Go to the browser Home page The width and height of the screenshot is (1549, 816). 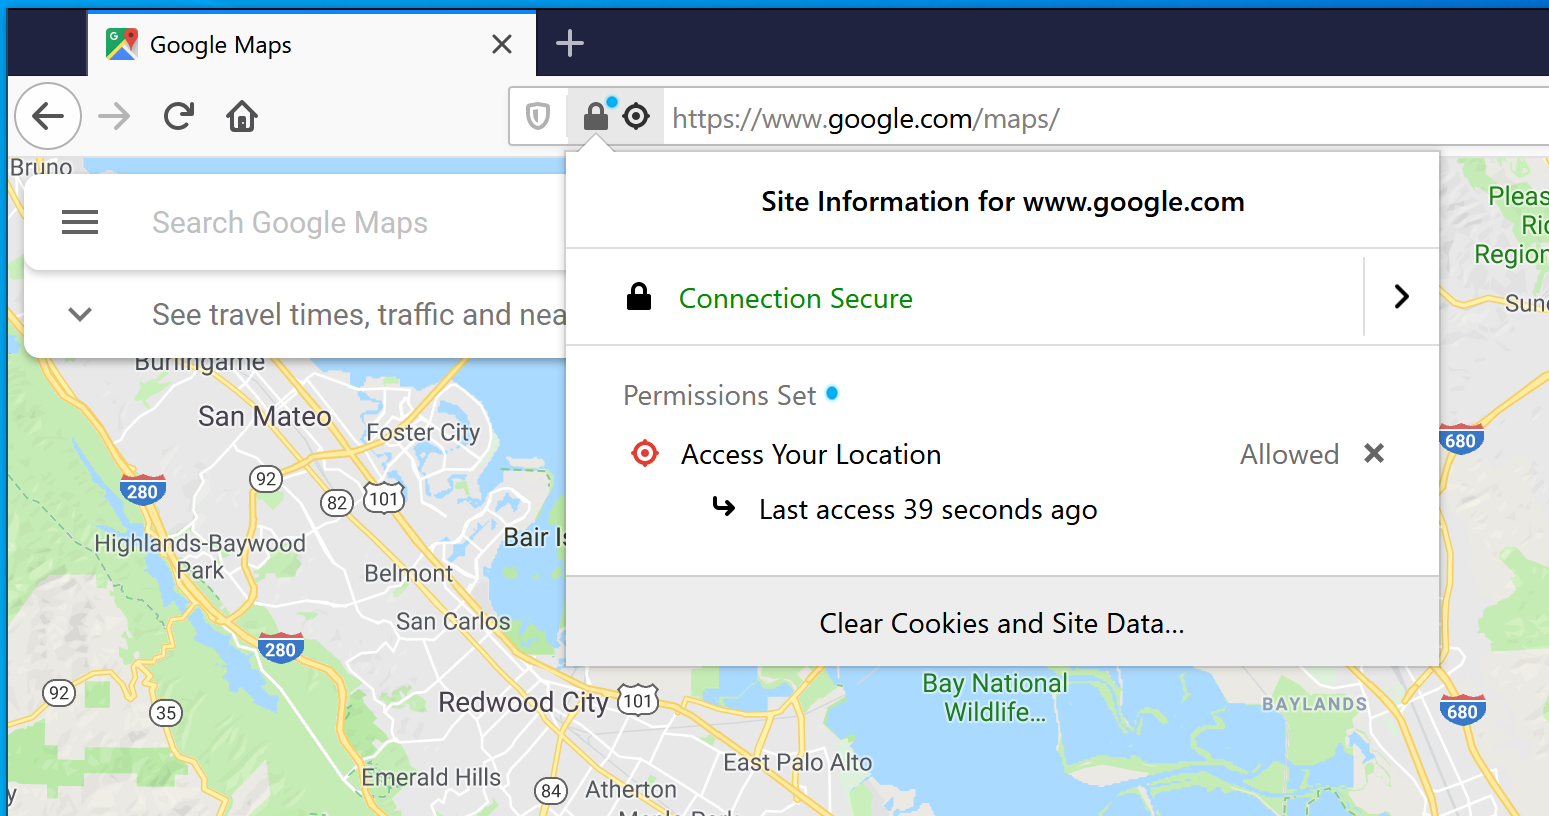[x=242, y=117]
